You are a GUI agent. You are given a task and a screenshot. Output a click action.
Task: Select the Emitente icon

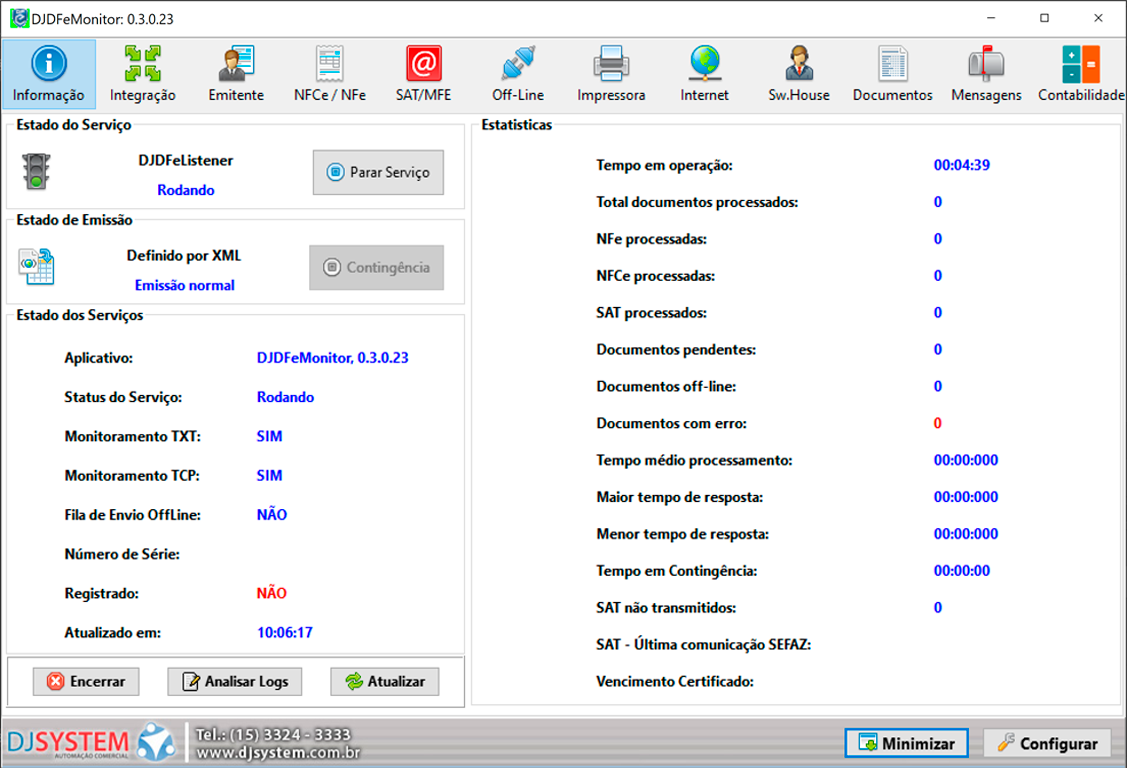pos(236,74)
